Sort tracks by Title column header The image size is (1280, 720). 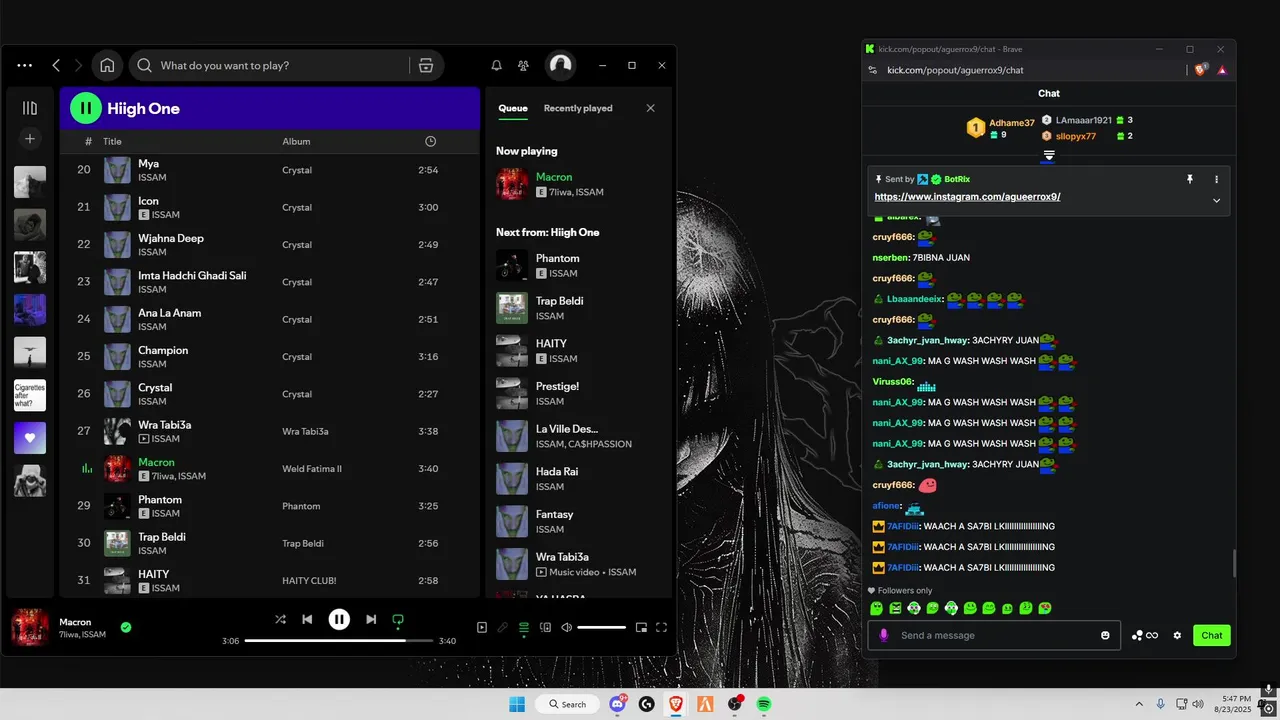112,142
